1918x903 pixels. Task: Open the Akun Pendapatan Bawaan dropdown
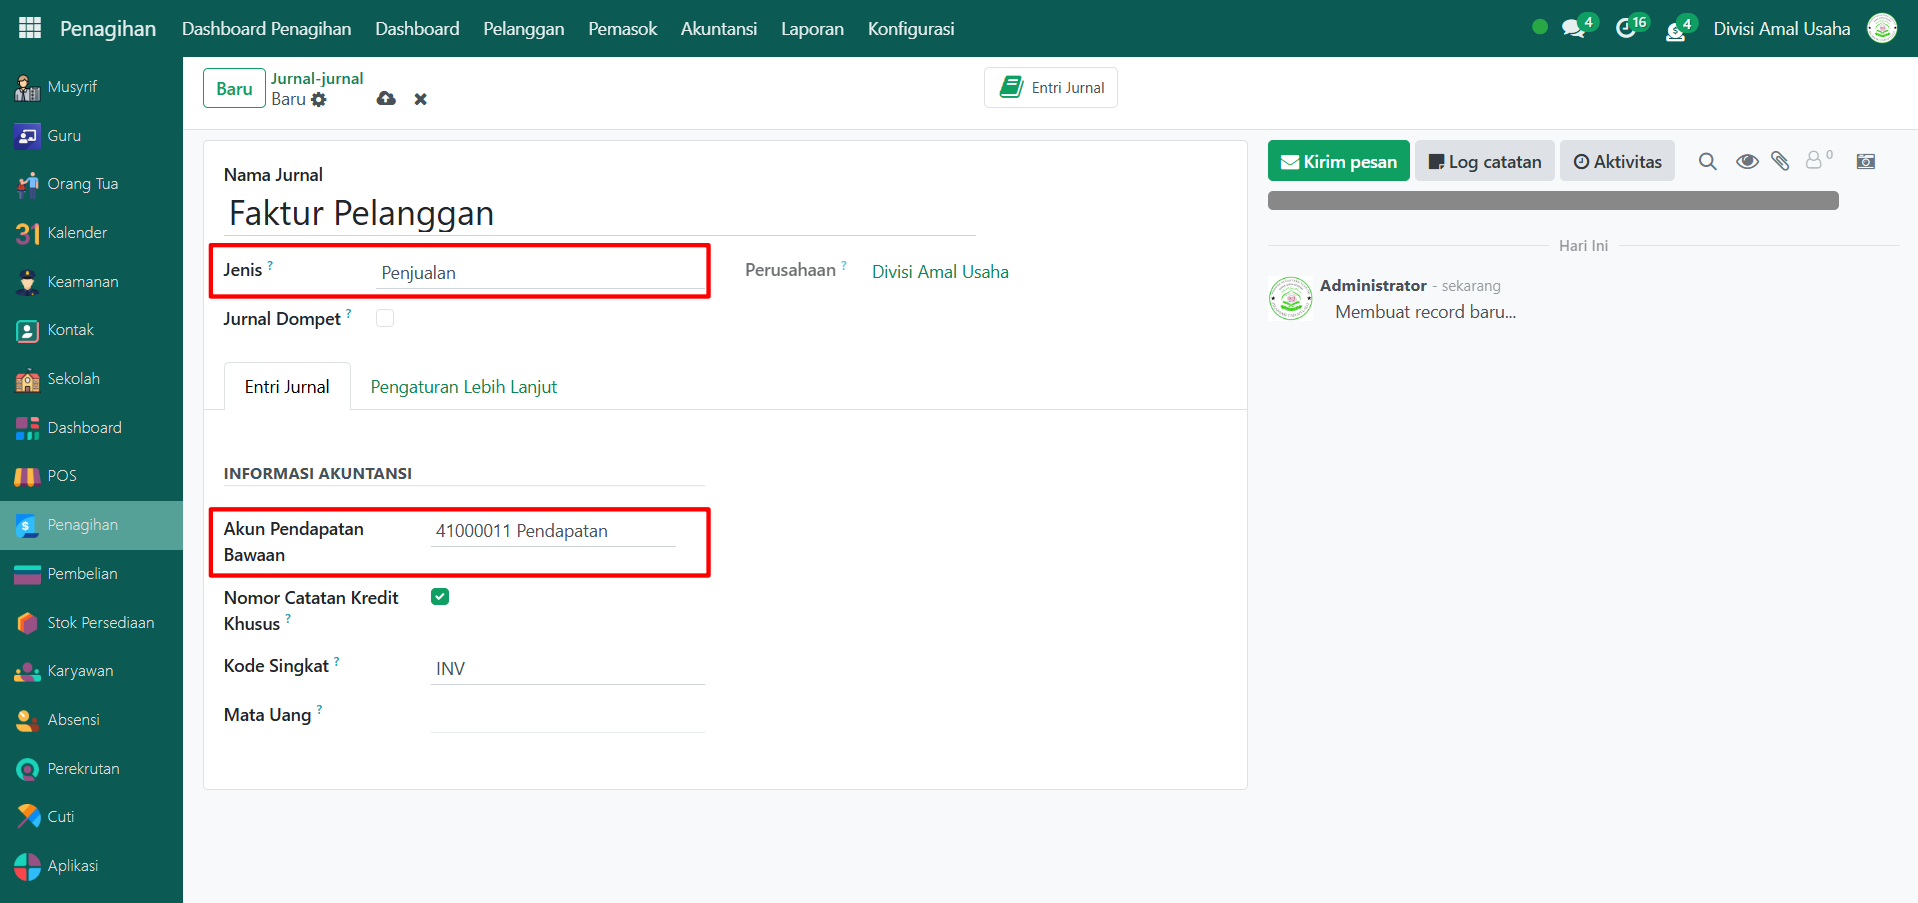[x=554, y=531]
